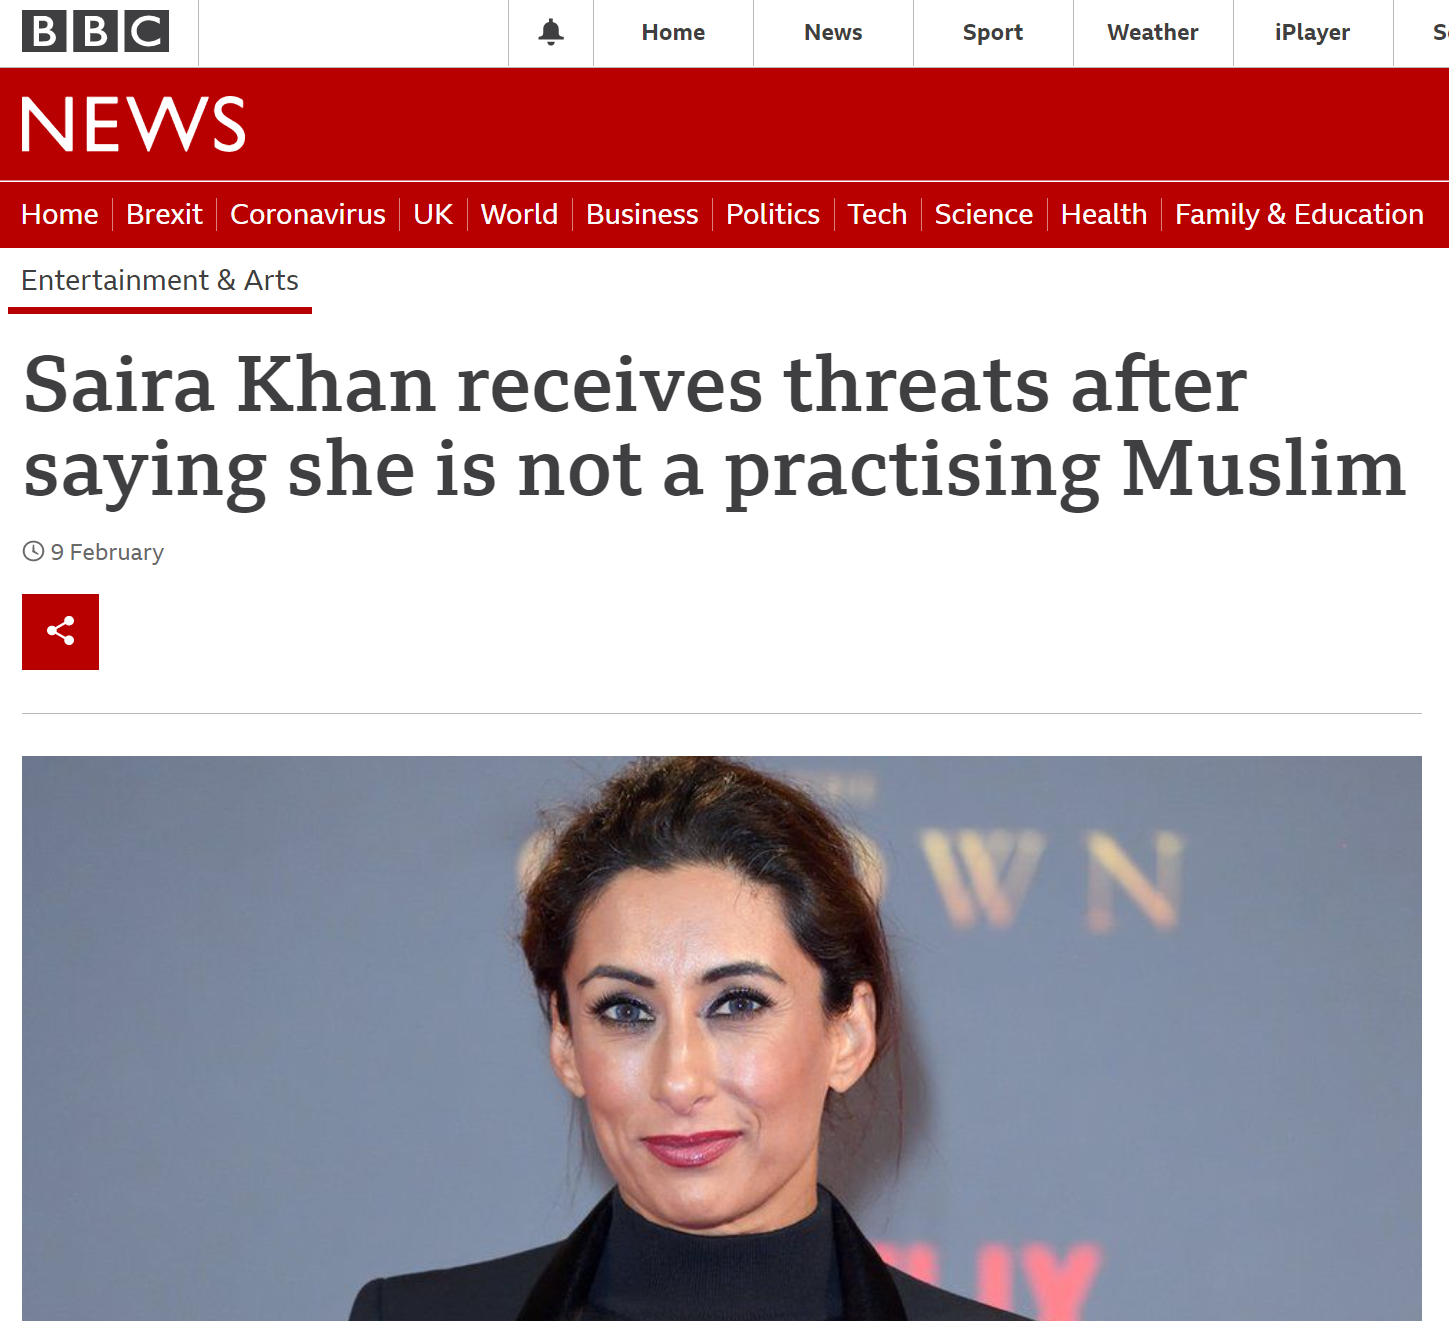The image size is (1449, 1321).
Task: Click the red share icon button
Action: pos(60,631)
